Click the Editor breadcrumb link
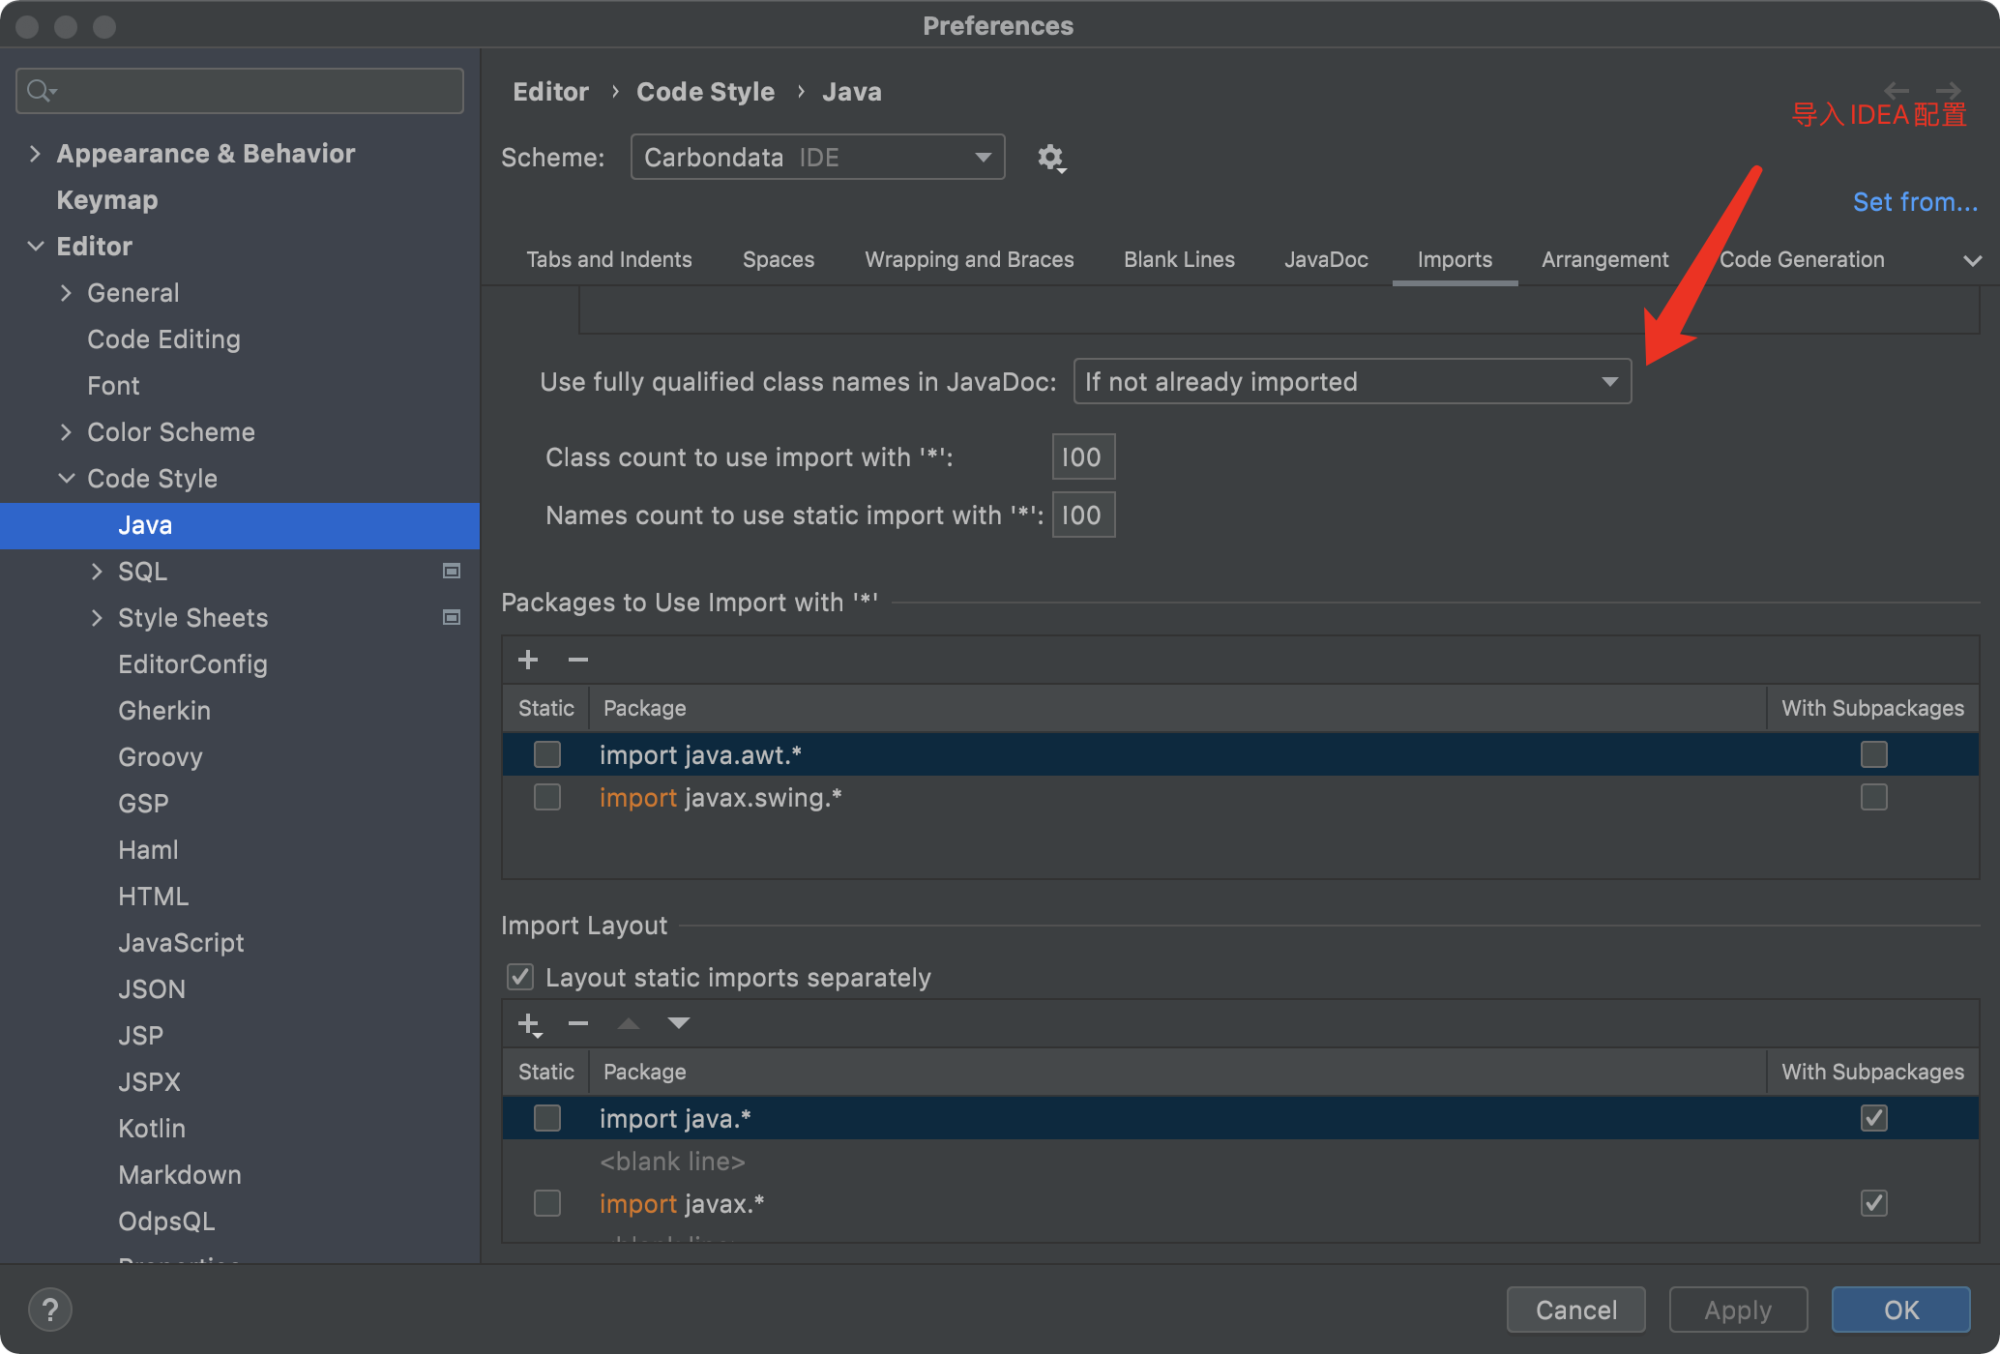The image size is (2000, 1354). 550,92
